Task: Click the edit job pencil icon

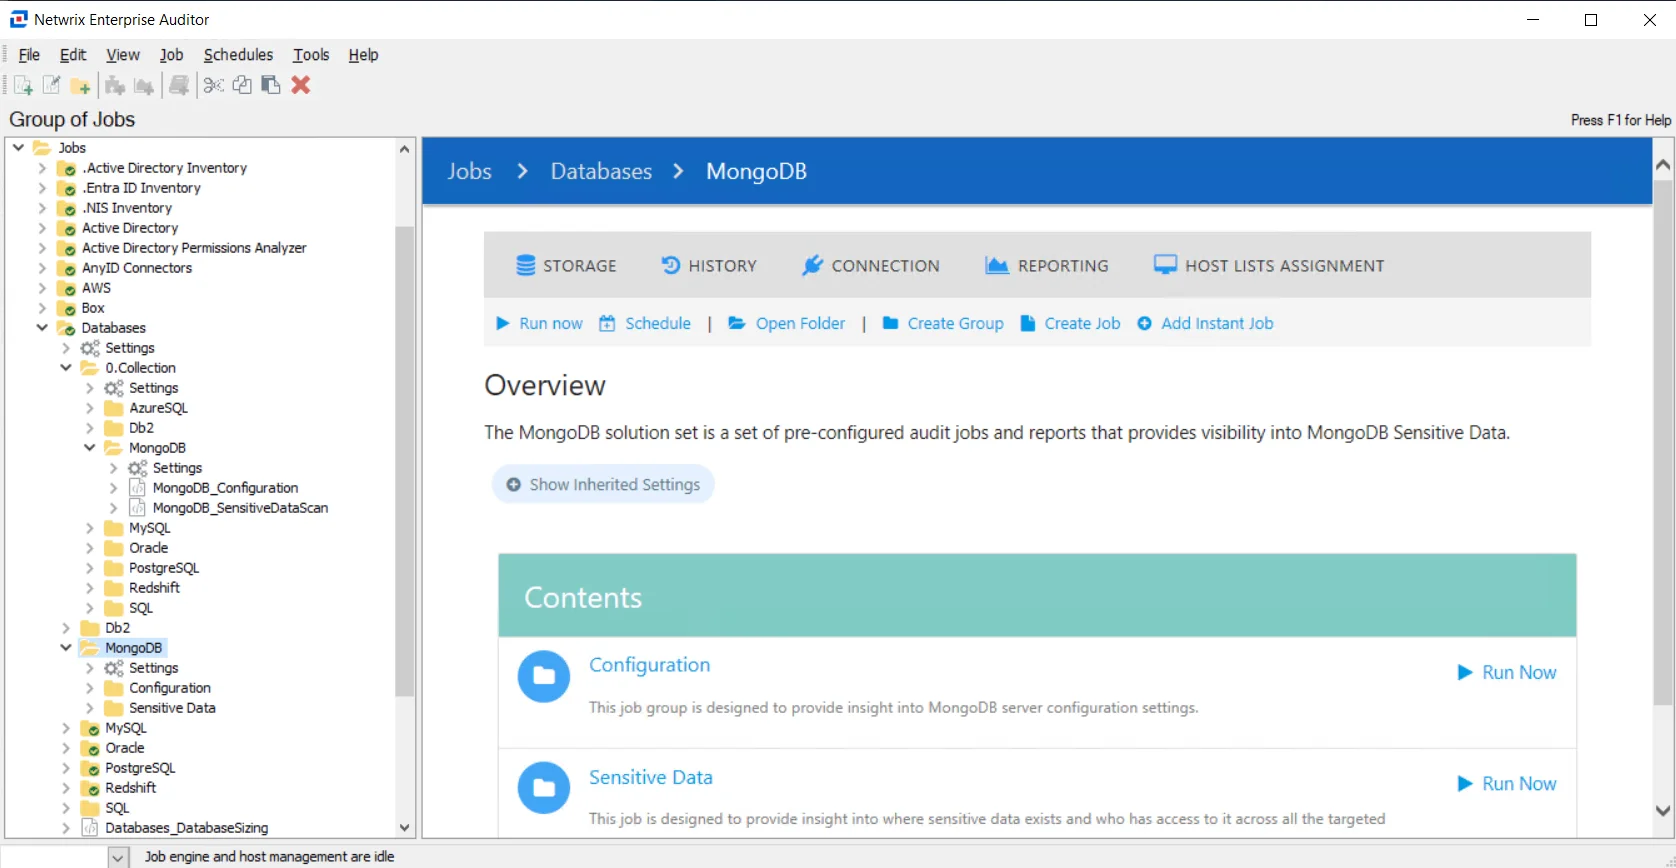Action: pyautogui.click(x=52, y=86)
